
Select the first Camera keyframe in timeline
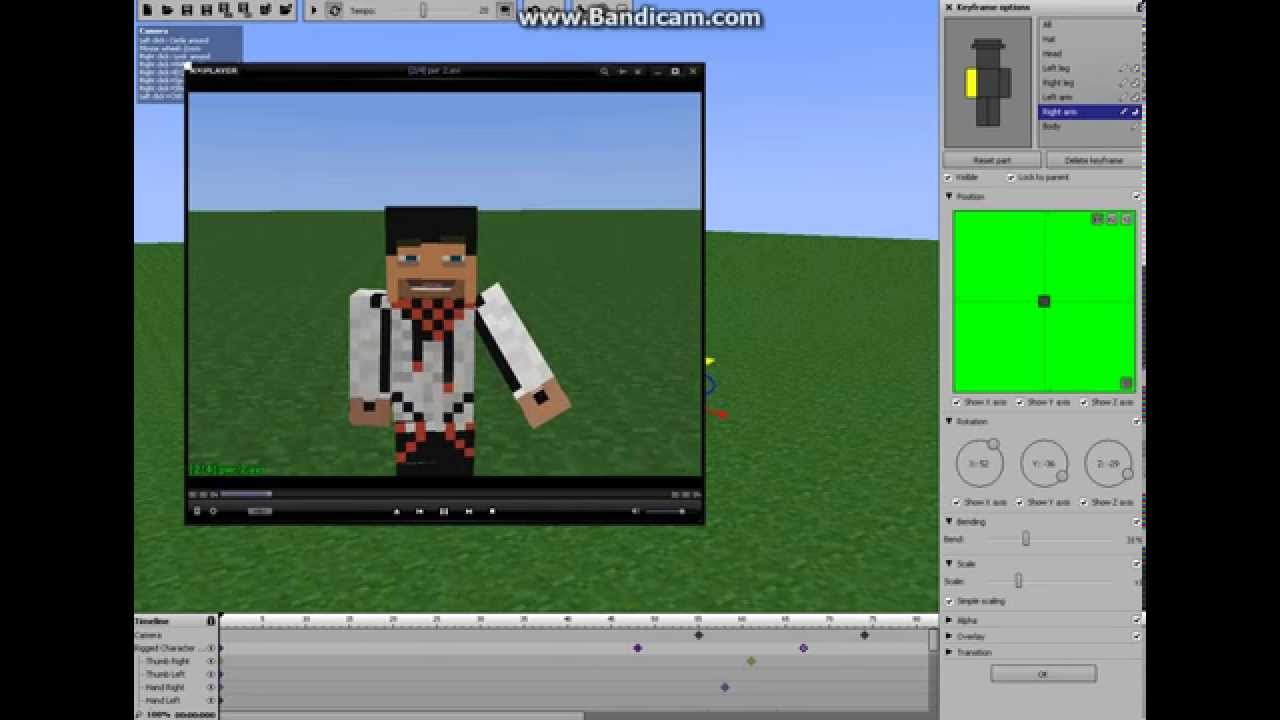(x=699, y=635)
